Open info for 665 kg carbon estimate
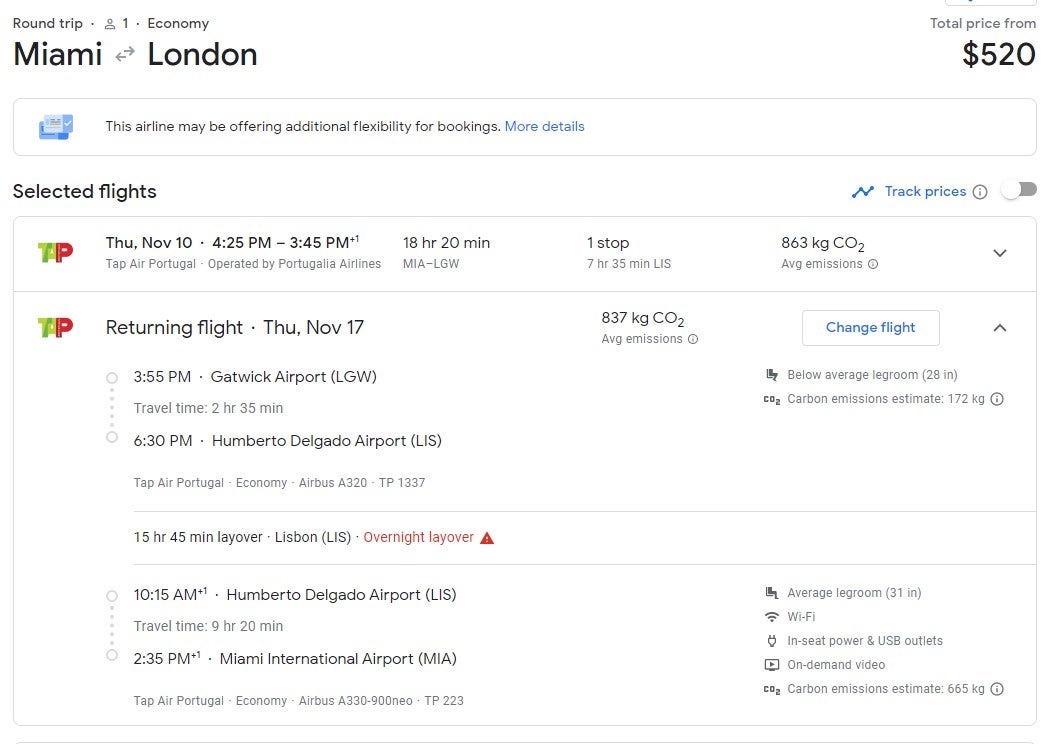Viewport: 1048px width, 744px height. coord(997,689)
